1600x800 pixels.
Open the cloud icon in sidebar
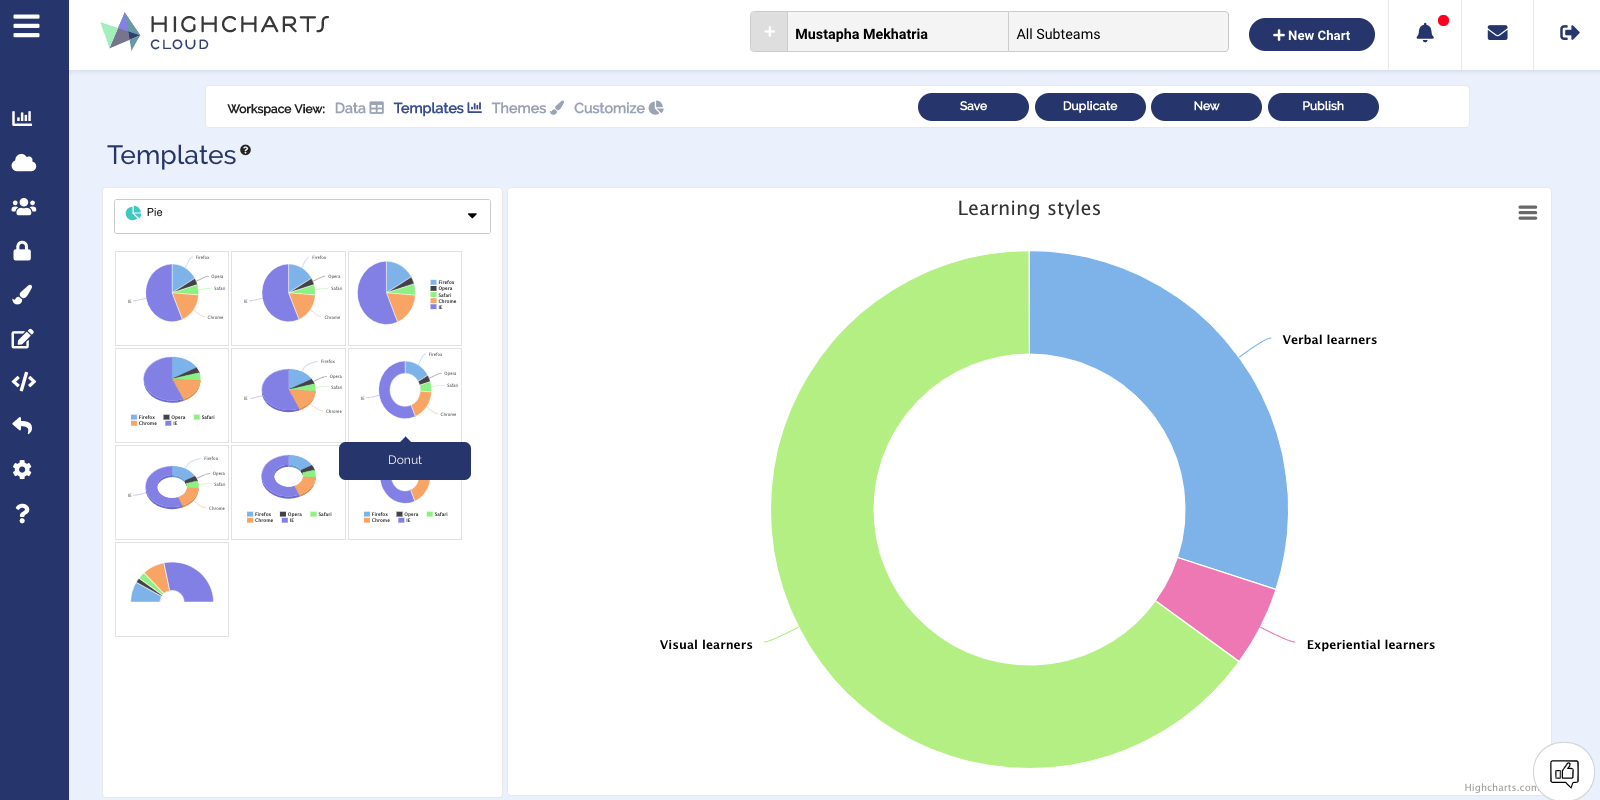23,163
